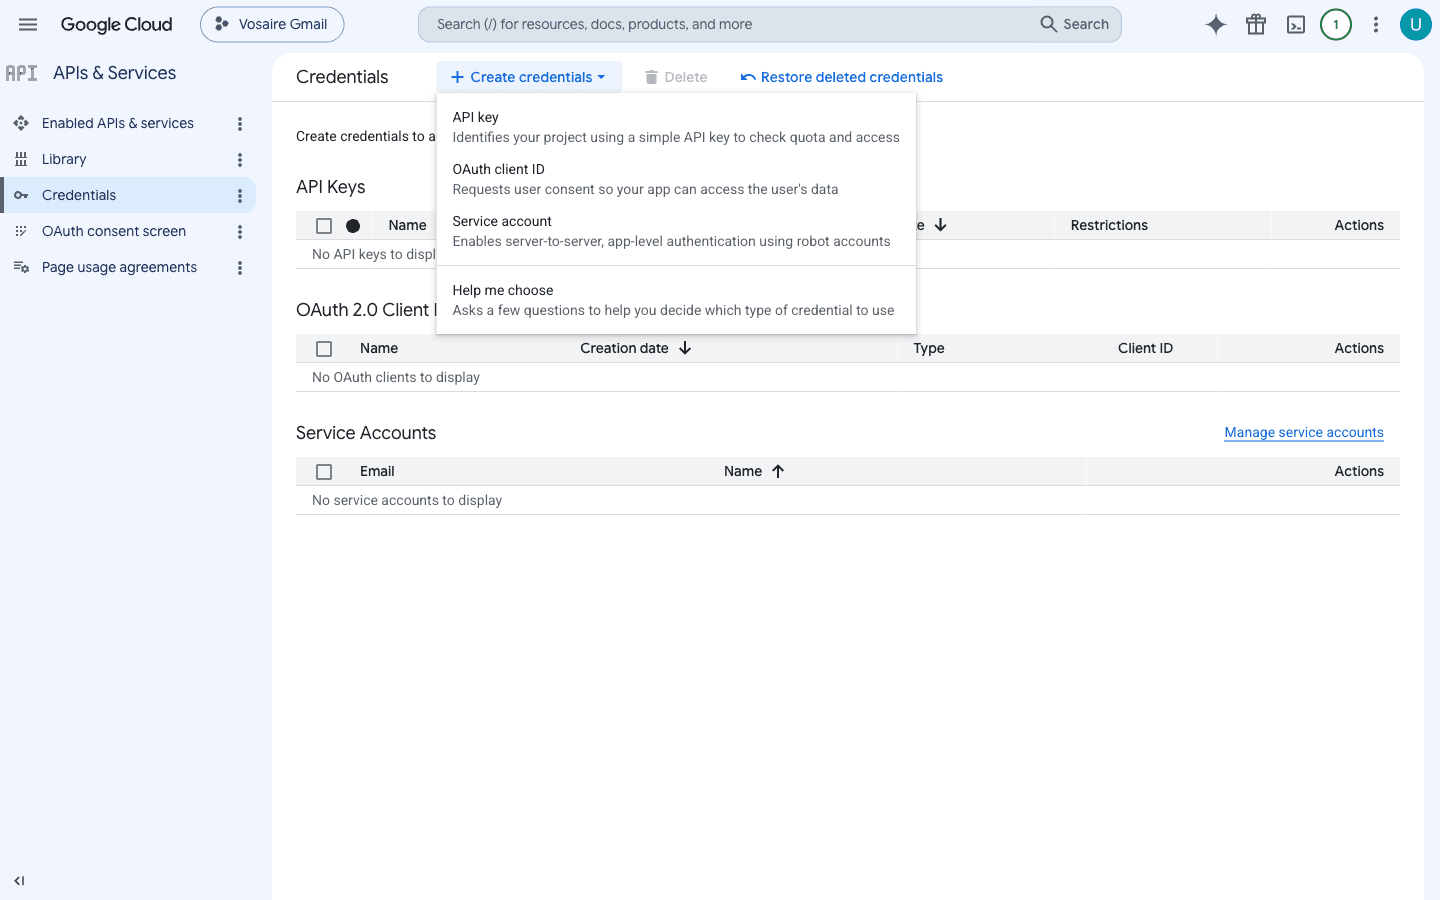Click the Library sidebar icon
The width and height of the screenshot is (1440, 900).
(21, 159)
